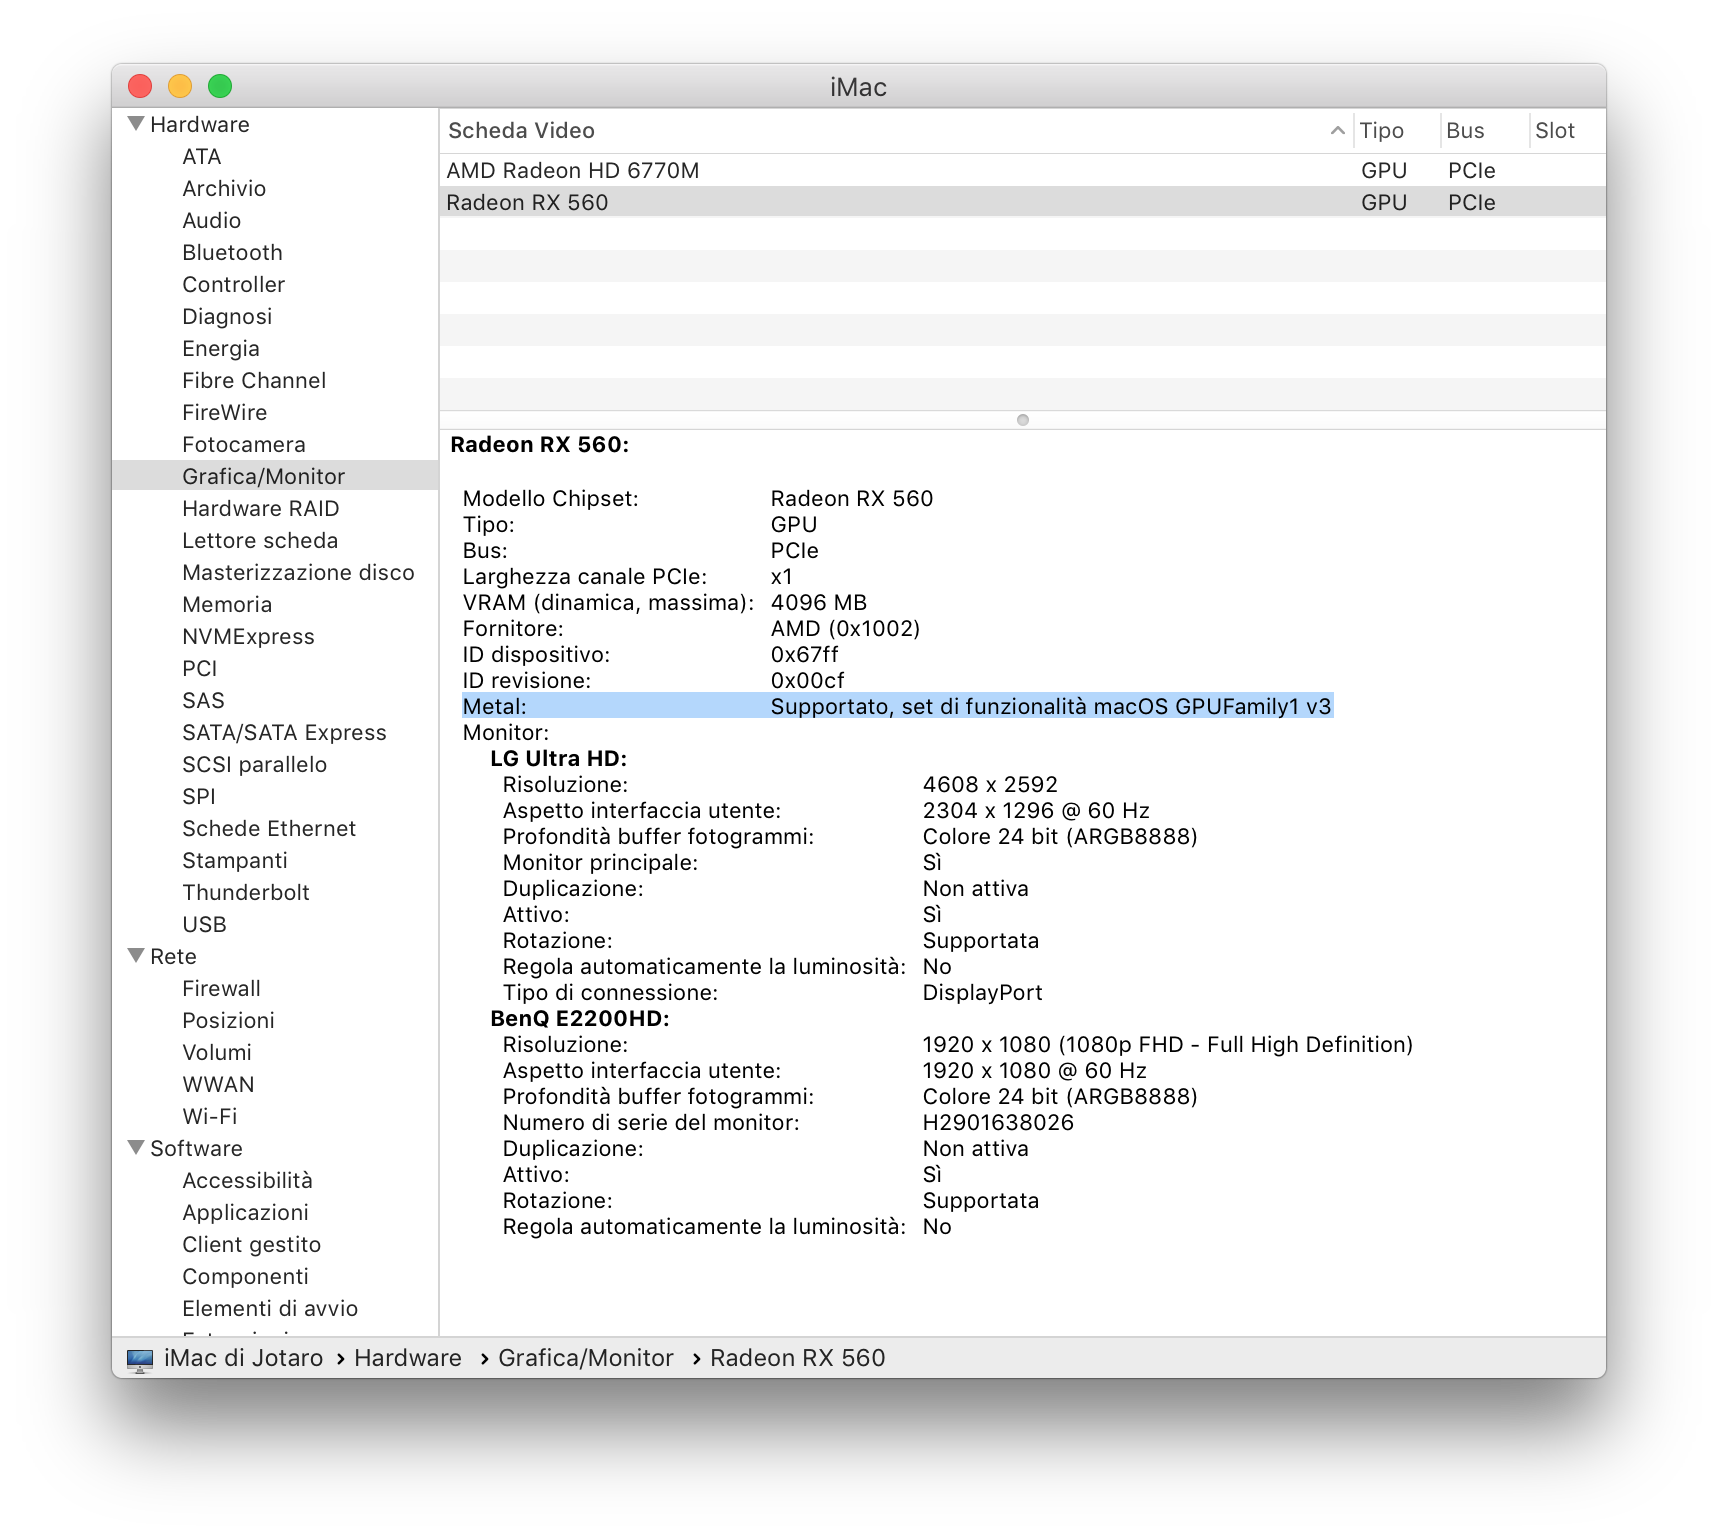Click Grafica/Monitor in the path bar

(x=586, y=1358)
